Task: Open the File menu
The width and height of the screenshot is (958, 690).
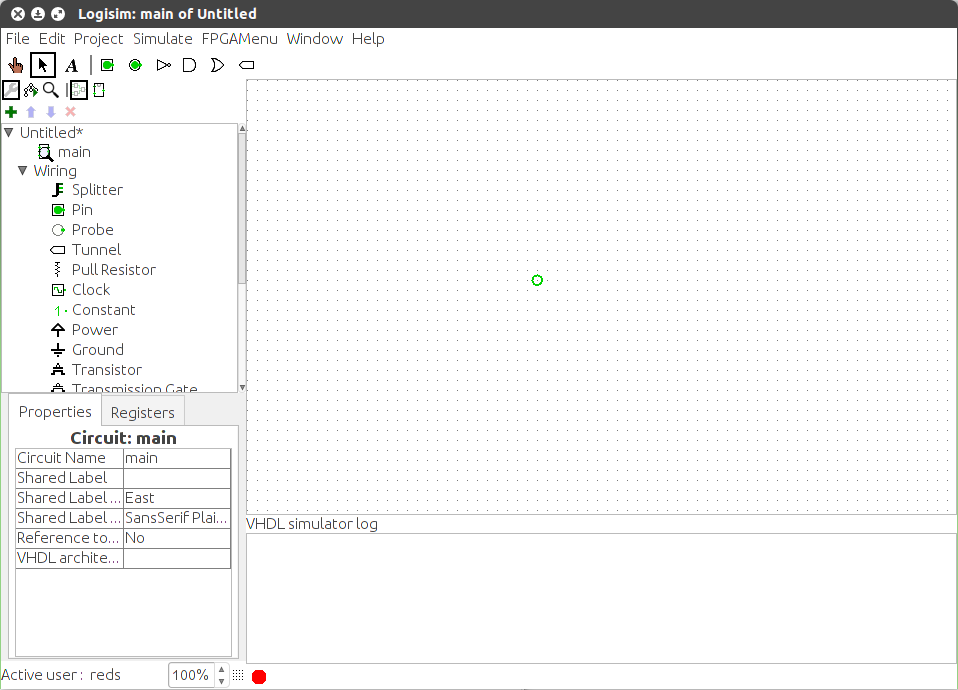Action: pos(18,39)
